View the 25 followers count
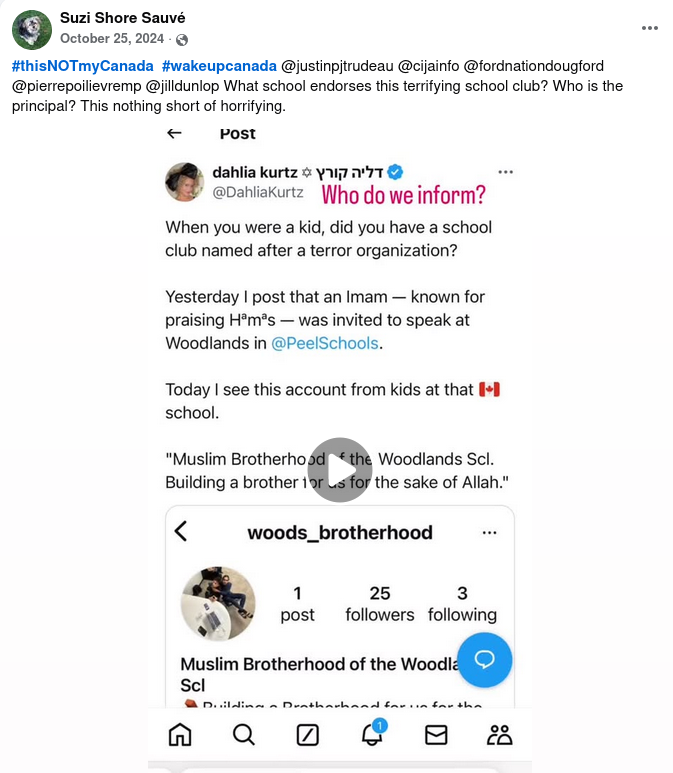This screenshot has width=673, height=773. 380,604
